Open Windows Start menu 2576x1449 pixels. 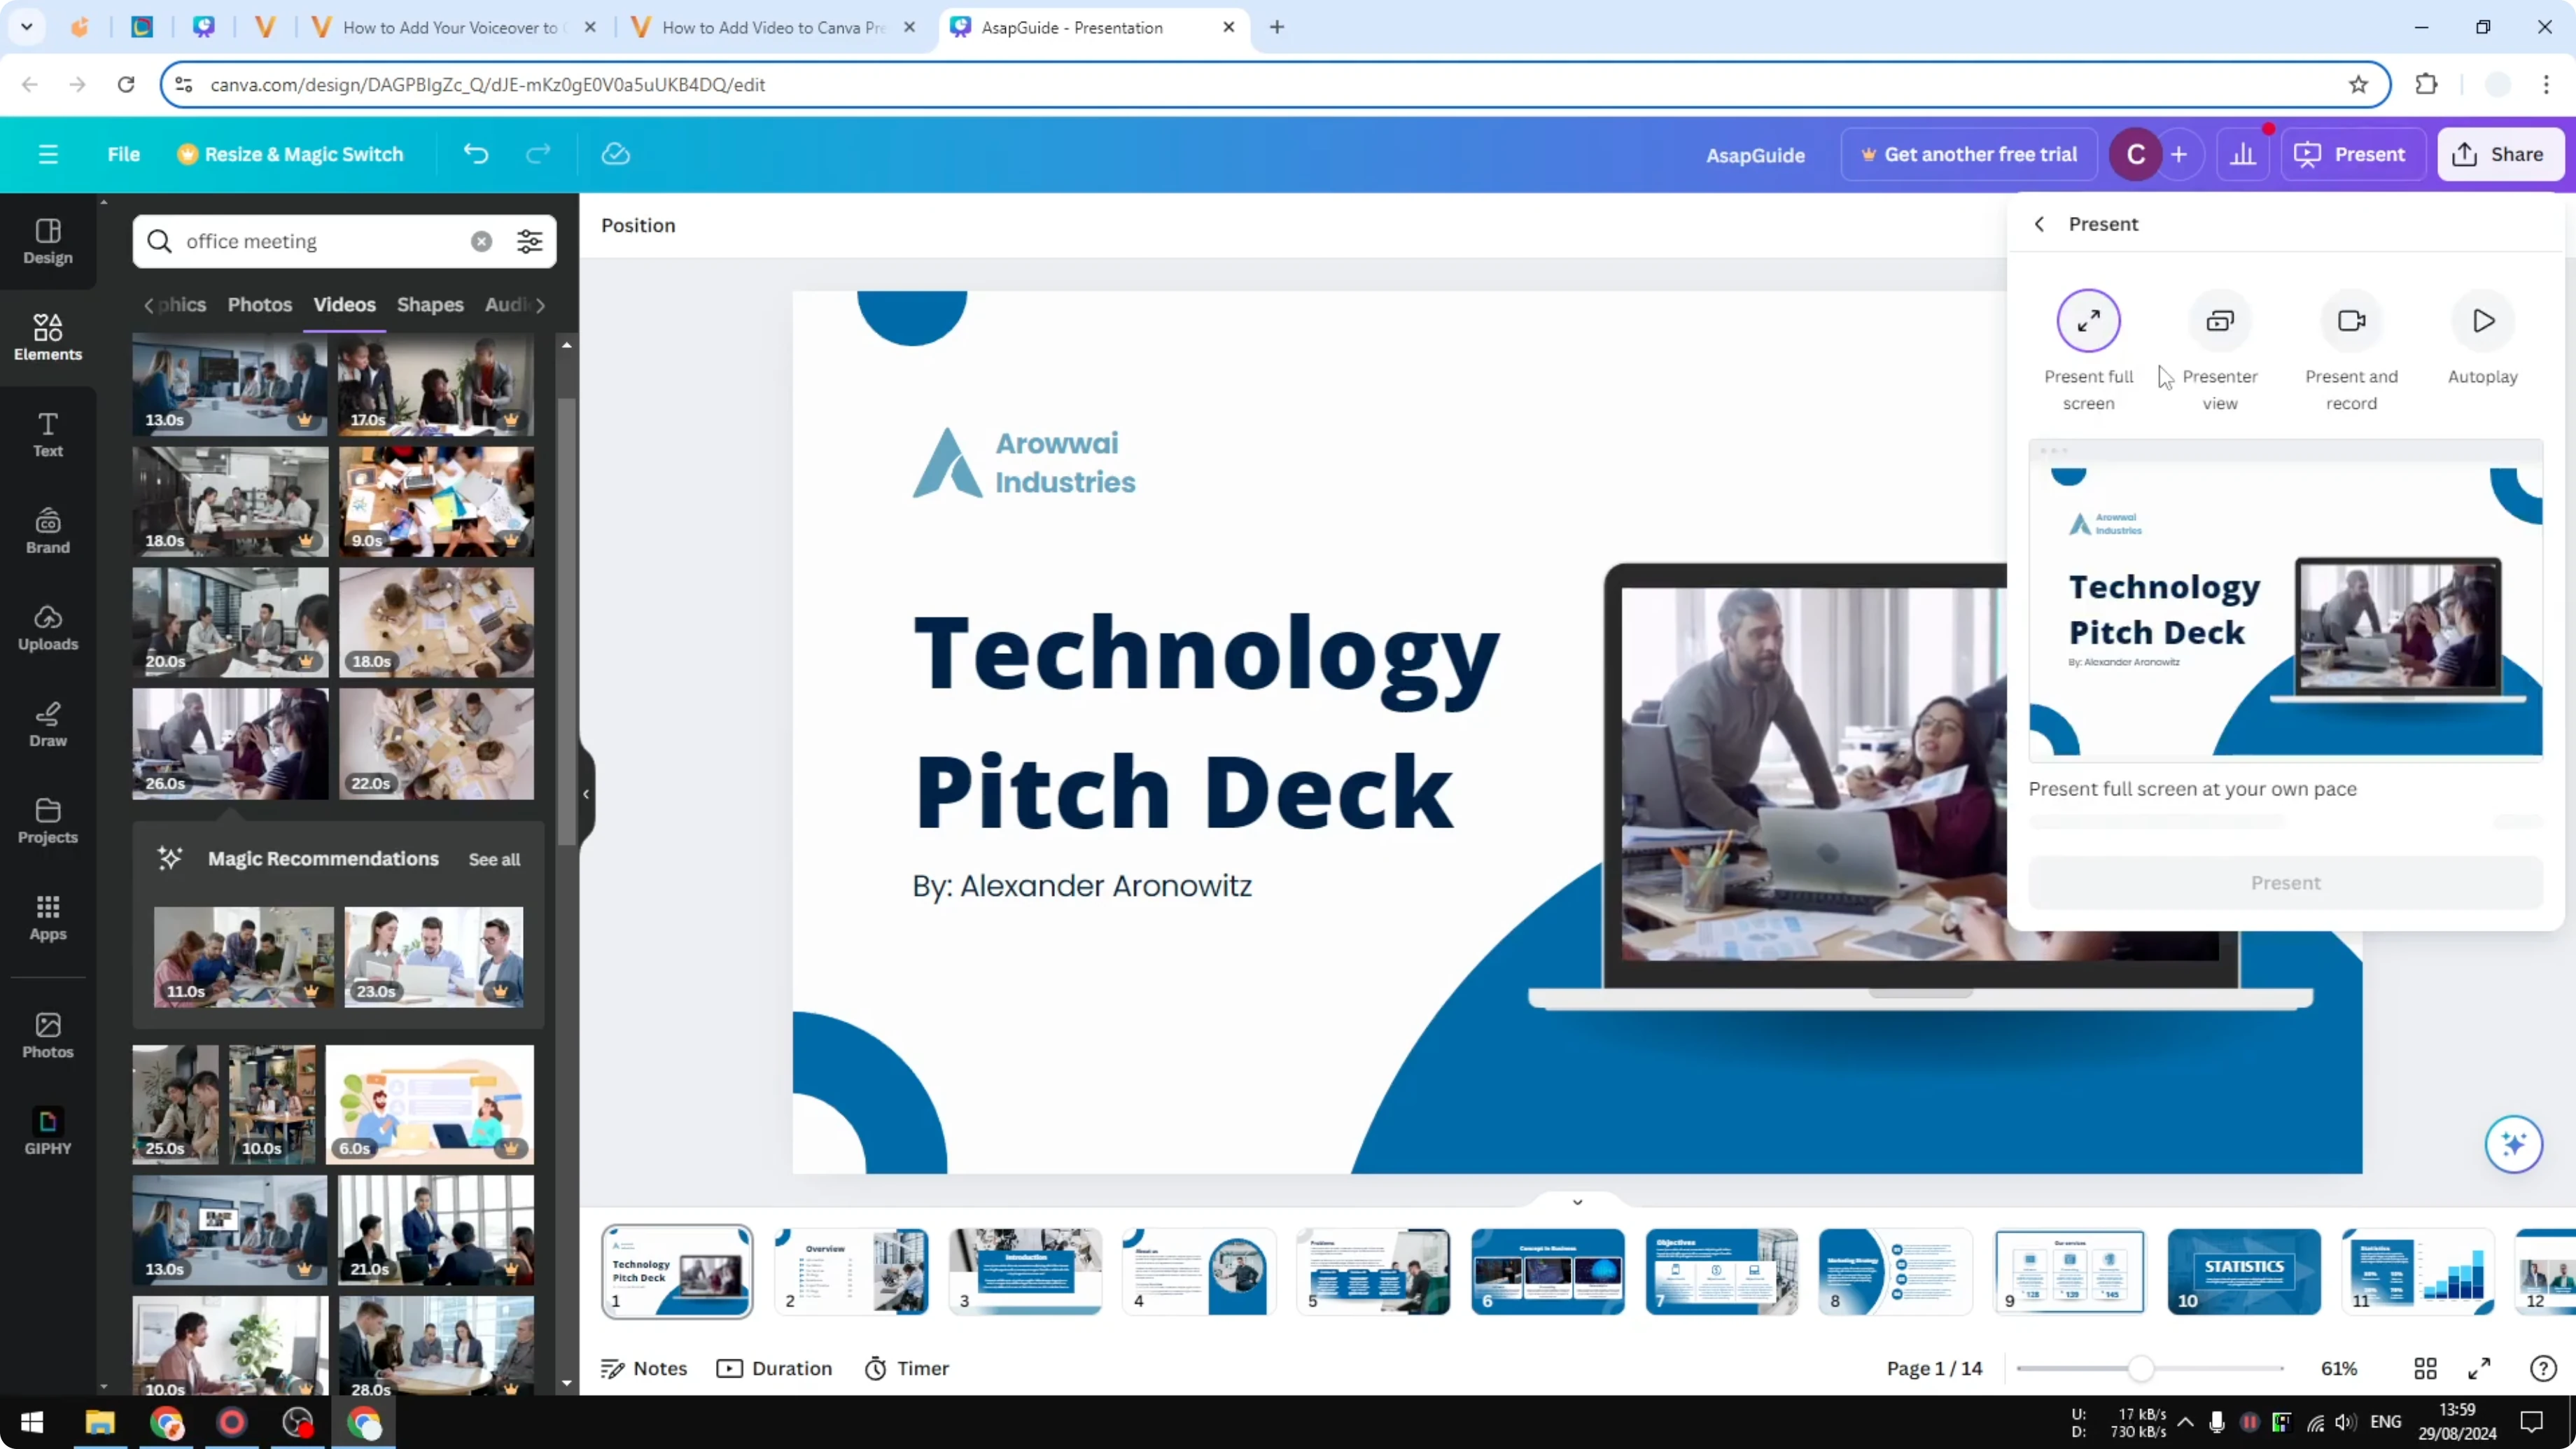32,1422
